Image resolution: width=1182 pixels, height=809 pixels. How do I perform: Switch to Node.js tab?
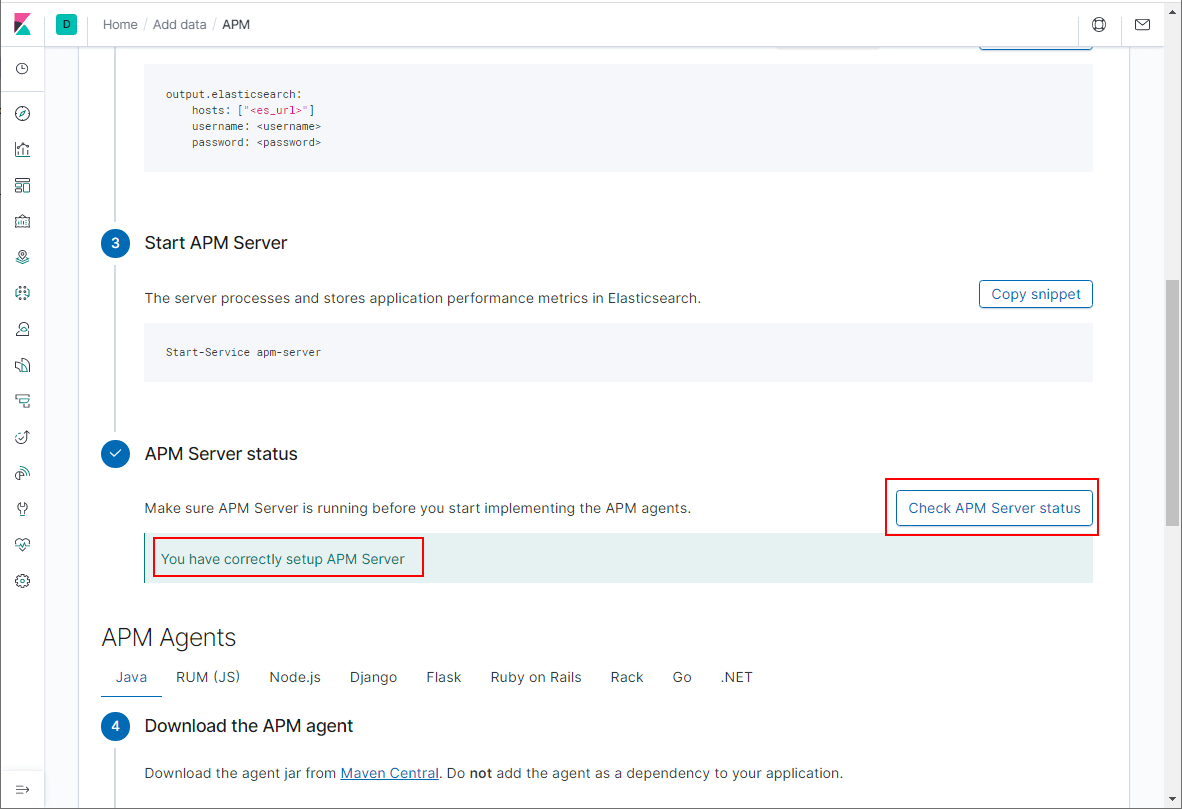coord(295,677)
